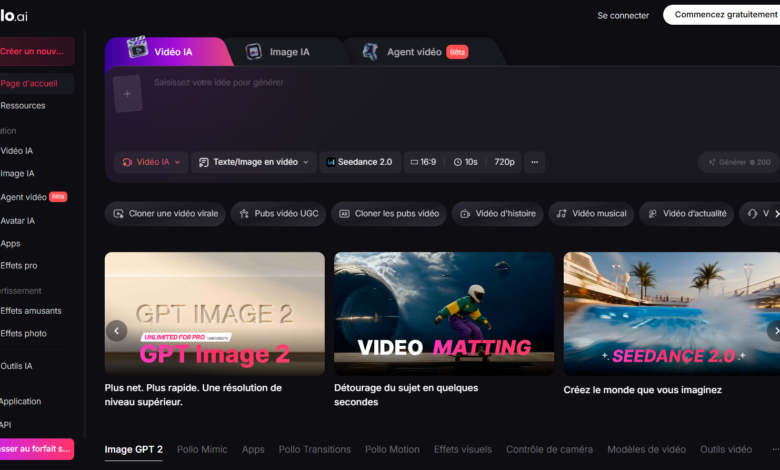Select the Contrôle de caméra section tab
This screenshot has width=780, height=470.
[x=549, y=450]
